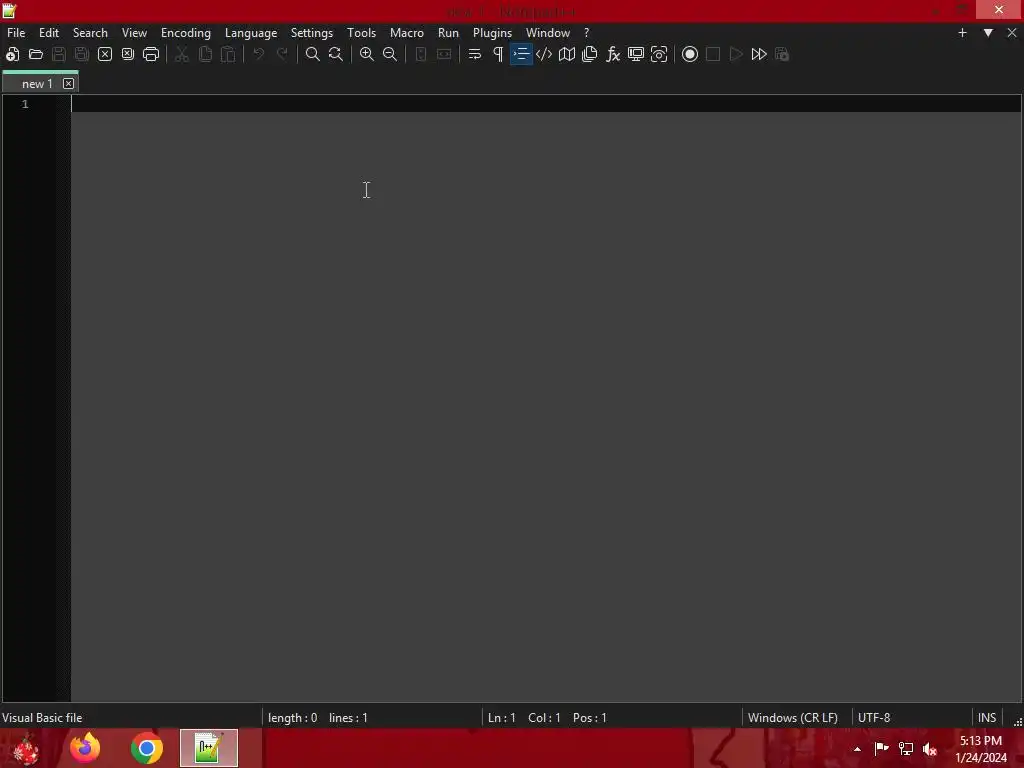Screen dimensions: 1024x768
Task: Click the Print icon in toolbar
Action: pos(151,54)
